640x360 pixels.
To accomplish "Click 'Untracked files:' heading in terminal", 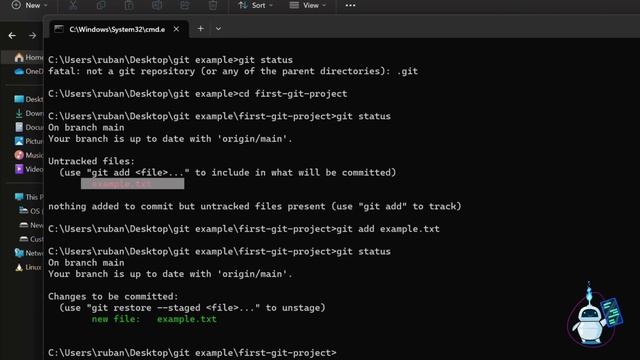I will [x=91, y=161].
